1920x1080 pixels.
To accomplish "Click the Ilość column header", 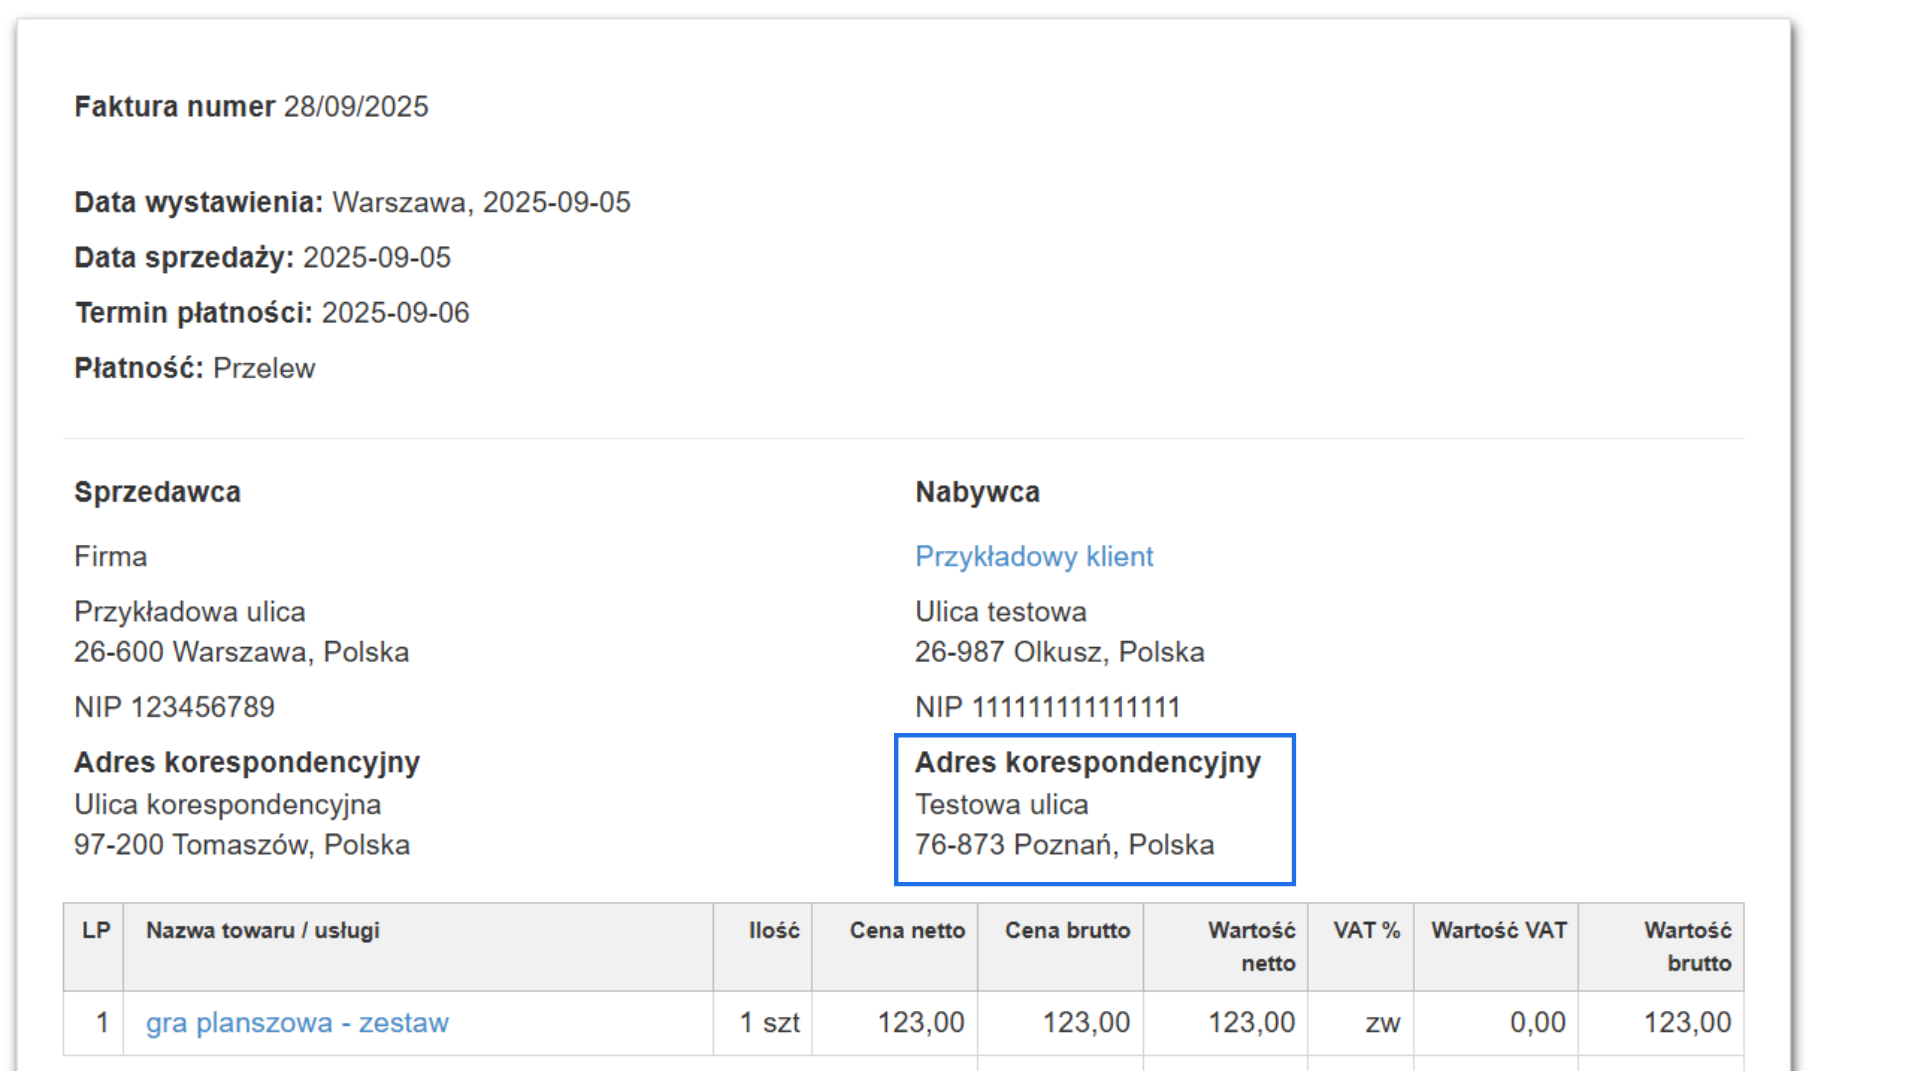I will click(773, 930).
